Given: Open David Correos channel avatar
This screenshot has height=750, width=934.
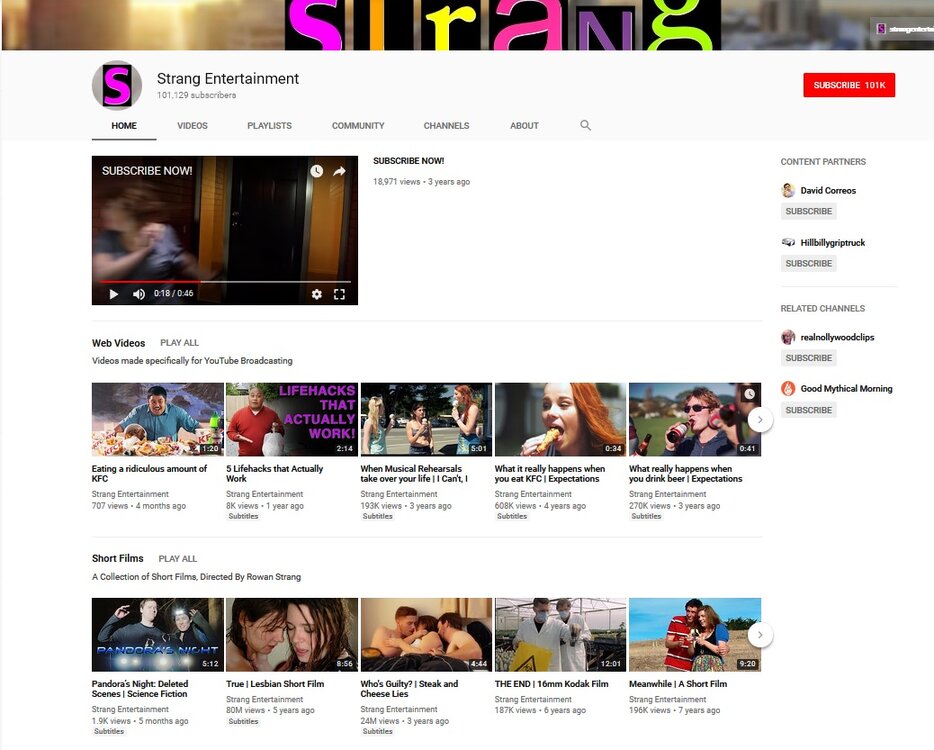Looking at the screenshot, I should (788, 191).
